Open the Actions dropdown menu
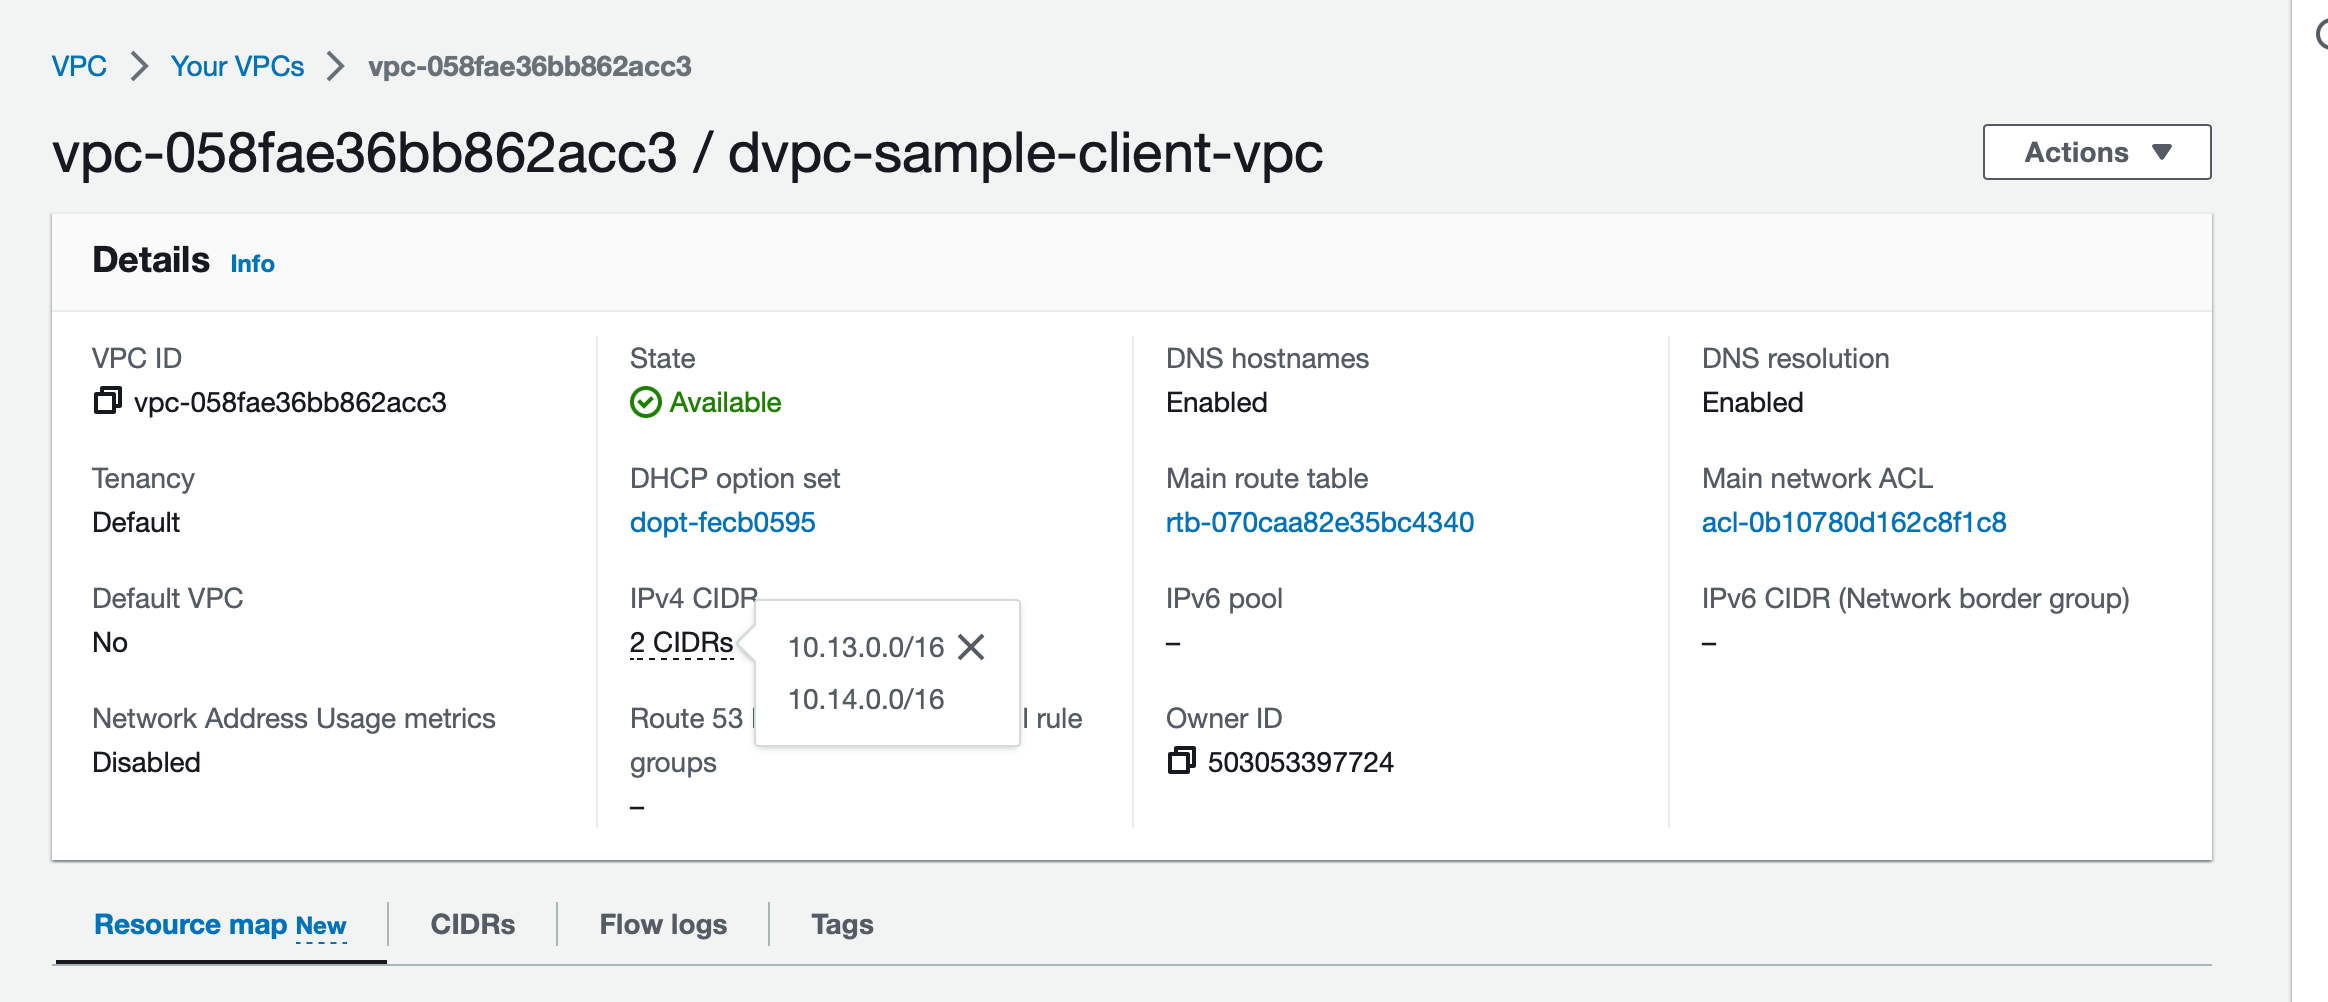Image resolution: width=2328 pixels, height=1002 pixels. click(x=2096, y=152)
